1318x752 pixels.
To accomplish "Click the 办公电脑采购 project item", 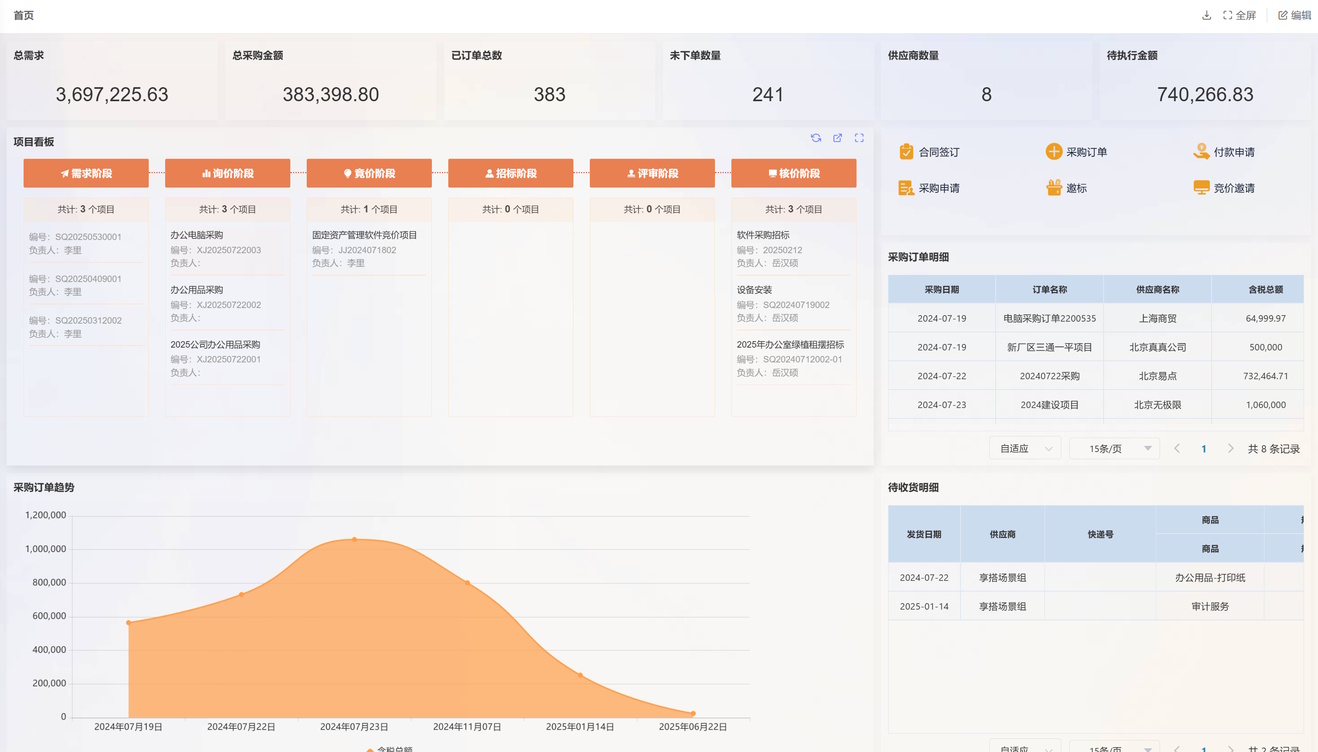I will [x=197, y=235].
